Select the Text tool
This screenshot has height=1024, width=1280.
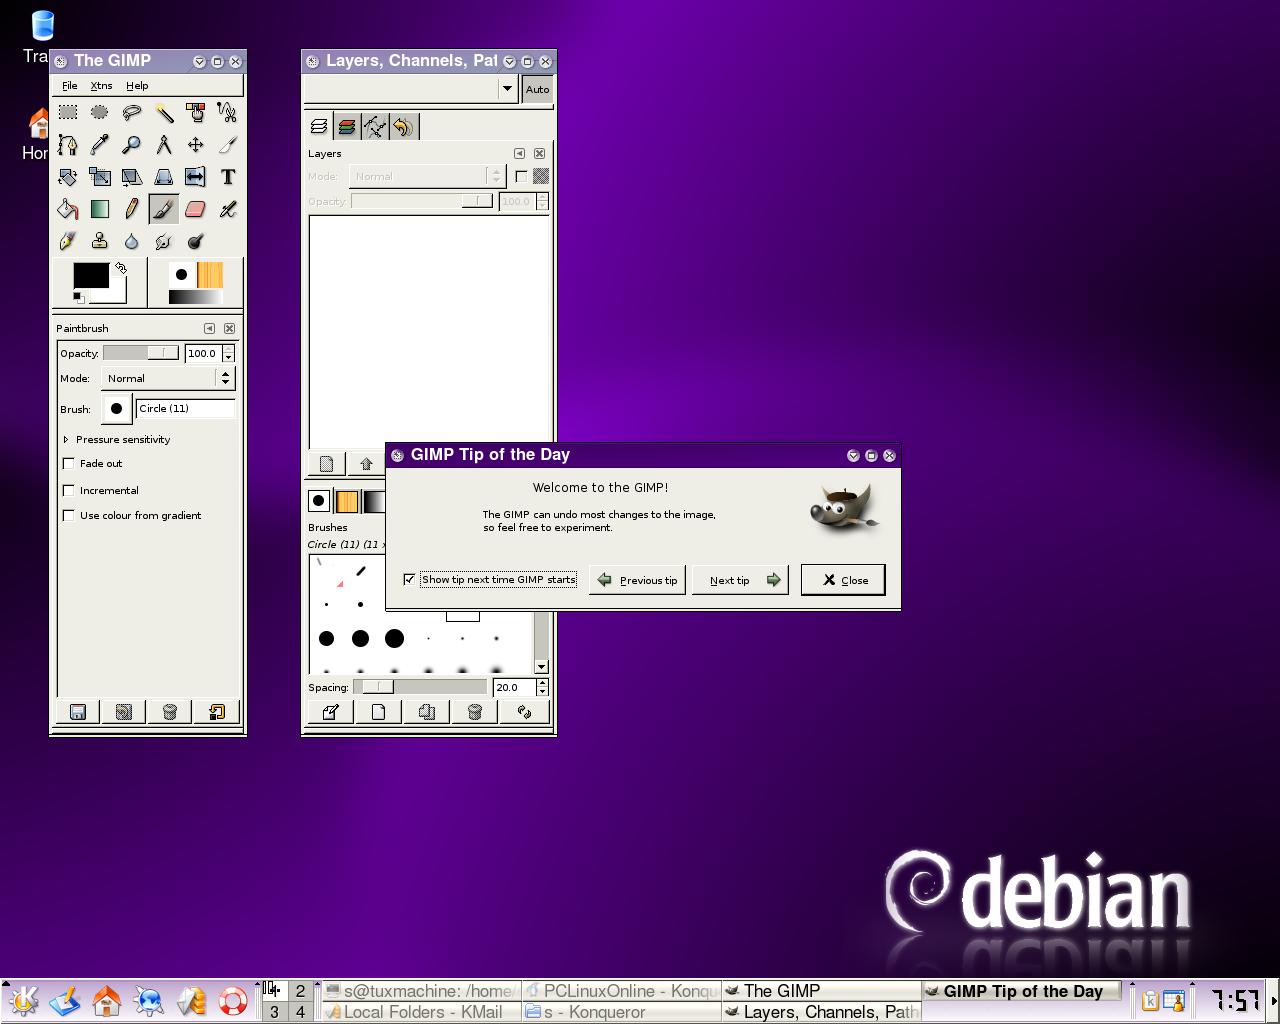coord(228,177)
